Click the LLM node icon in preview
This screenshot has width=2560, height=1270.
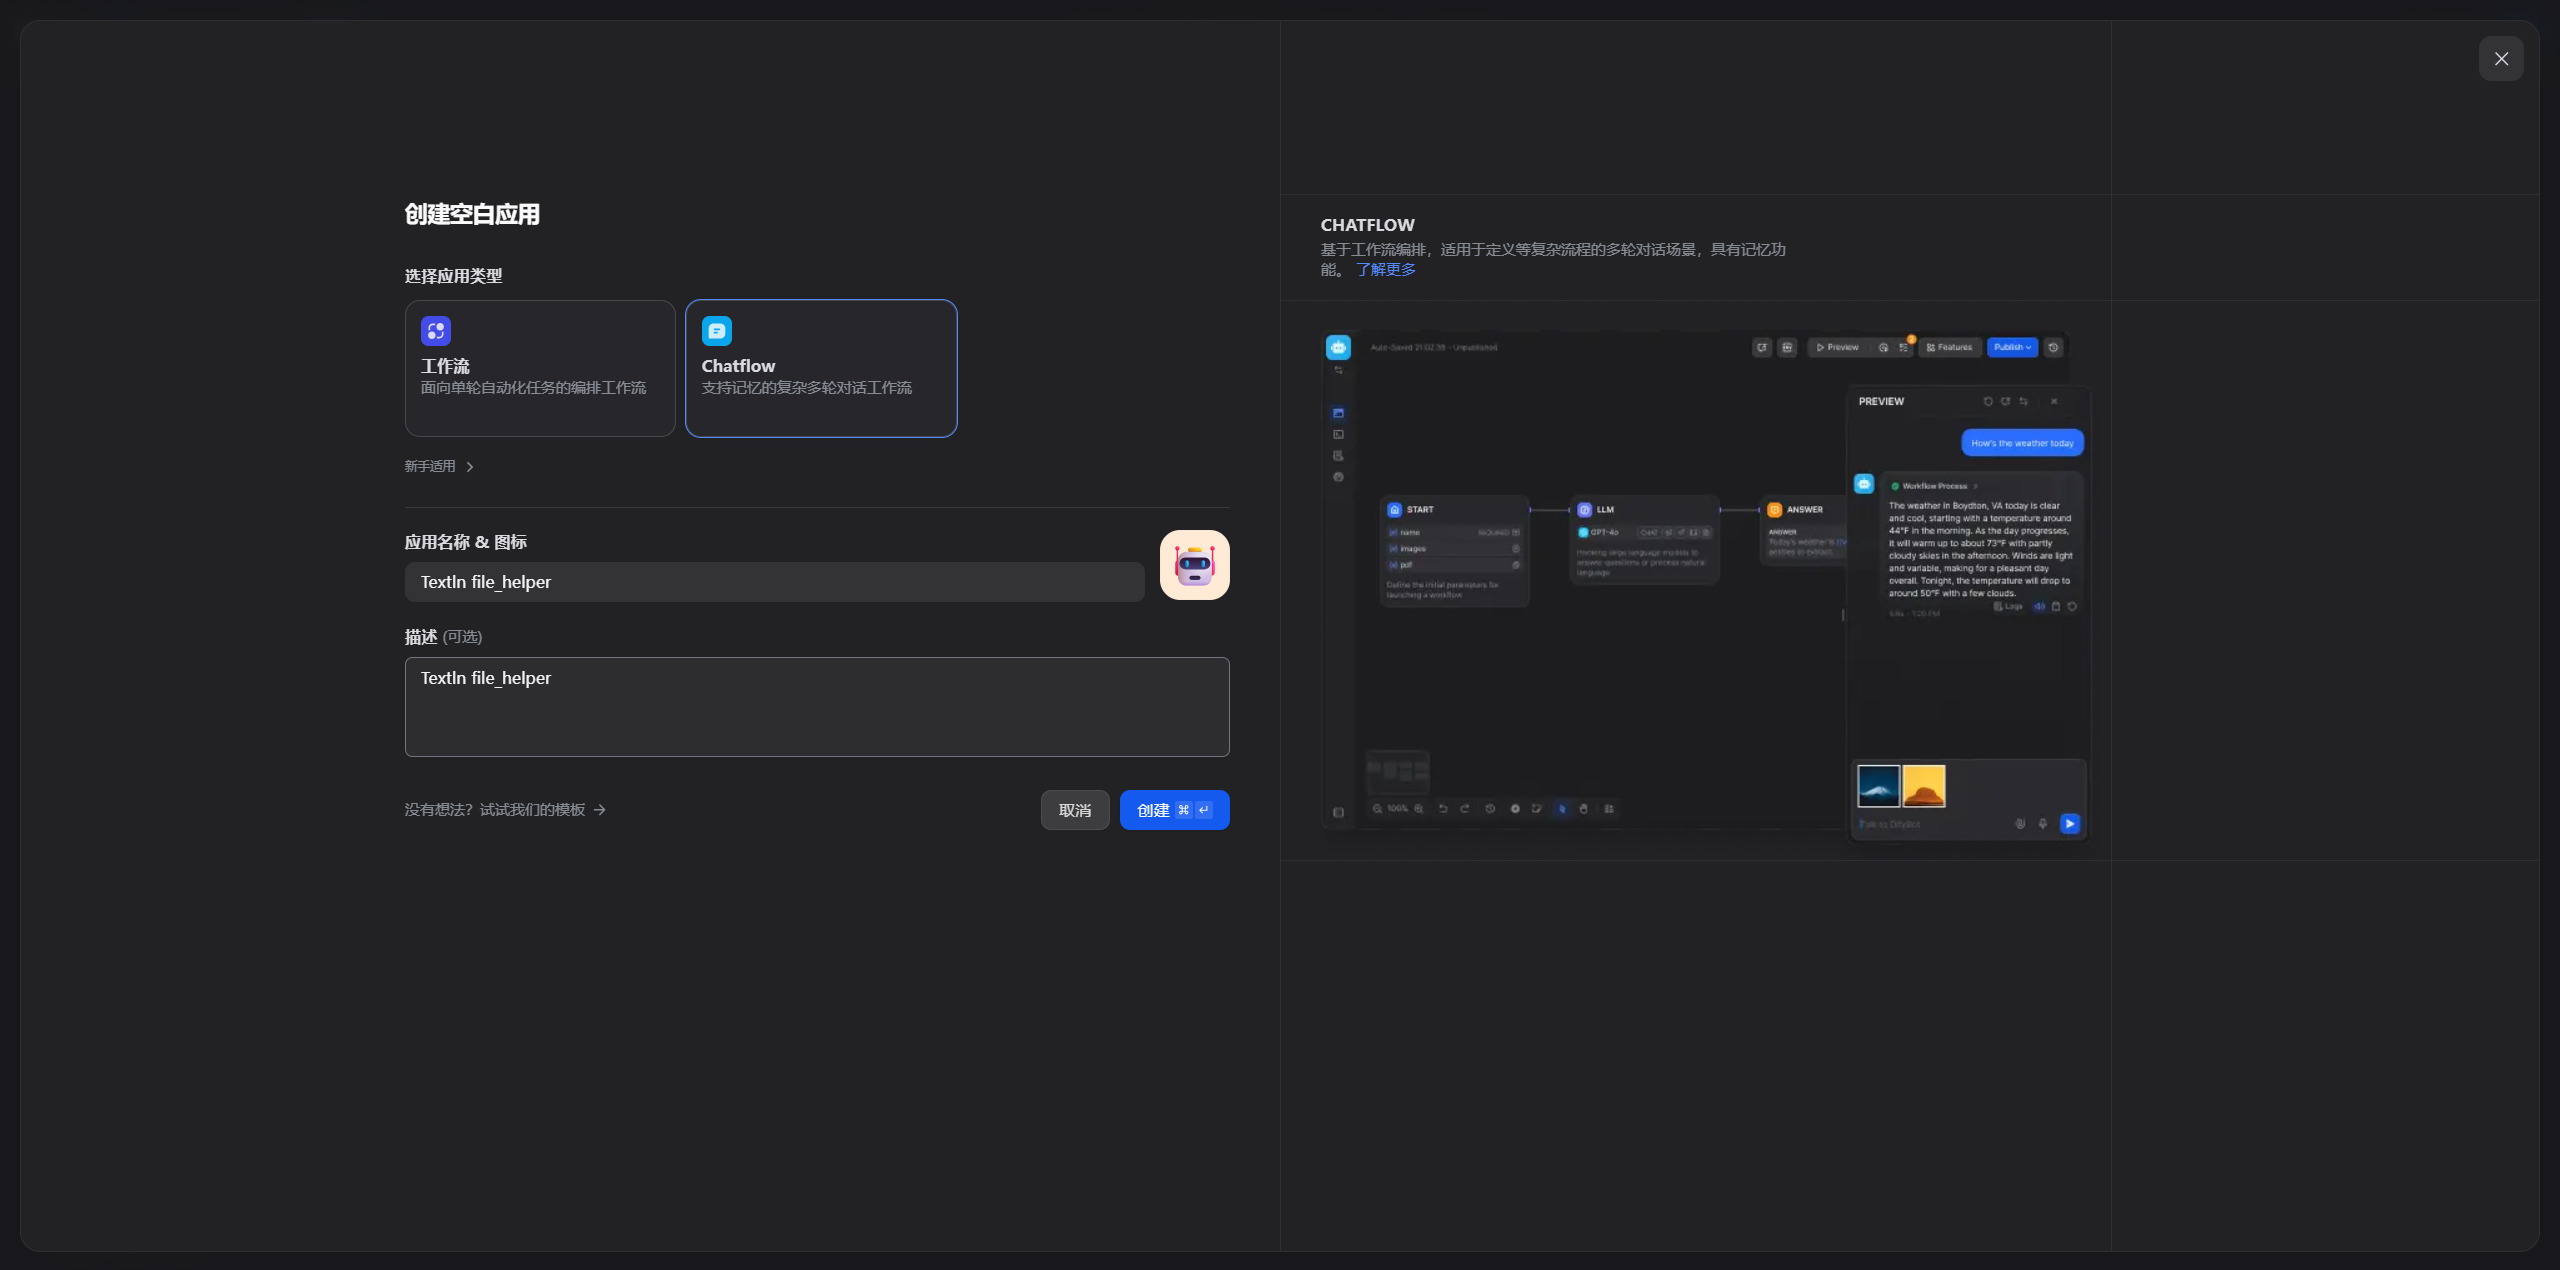pyautogui.click(x=1584, y=510)
